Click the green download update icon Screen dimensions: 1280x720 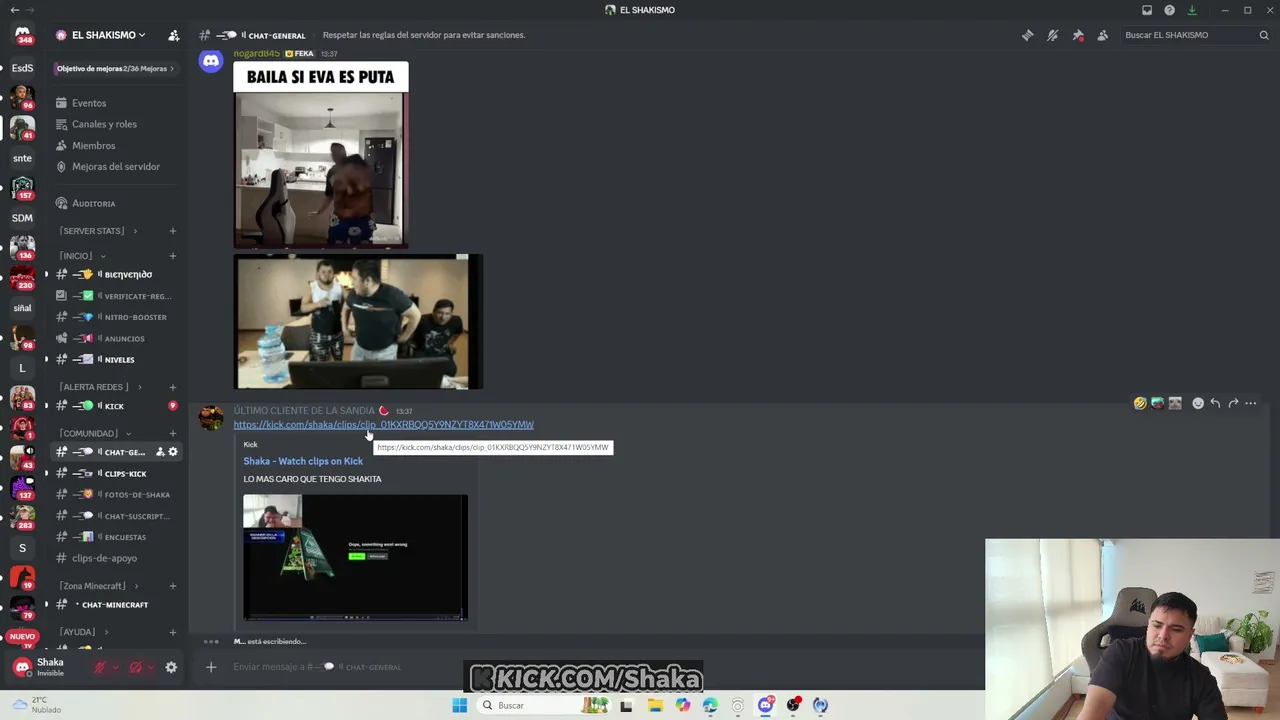pos(1192,10)
